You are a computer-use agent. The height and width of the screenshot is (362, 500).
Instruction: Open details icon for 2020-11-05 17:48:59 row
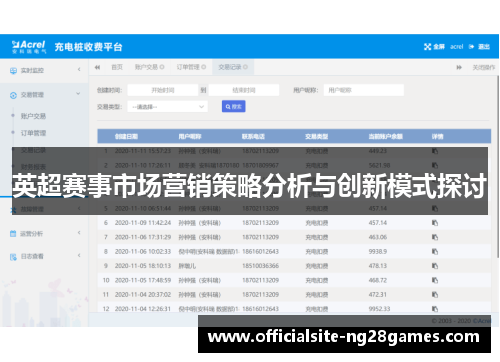(435, 280)
